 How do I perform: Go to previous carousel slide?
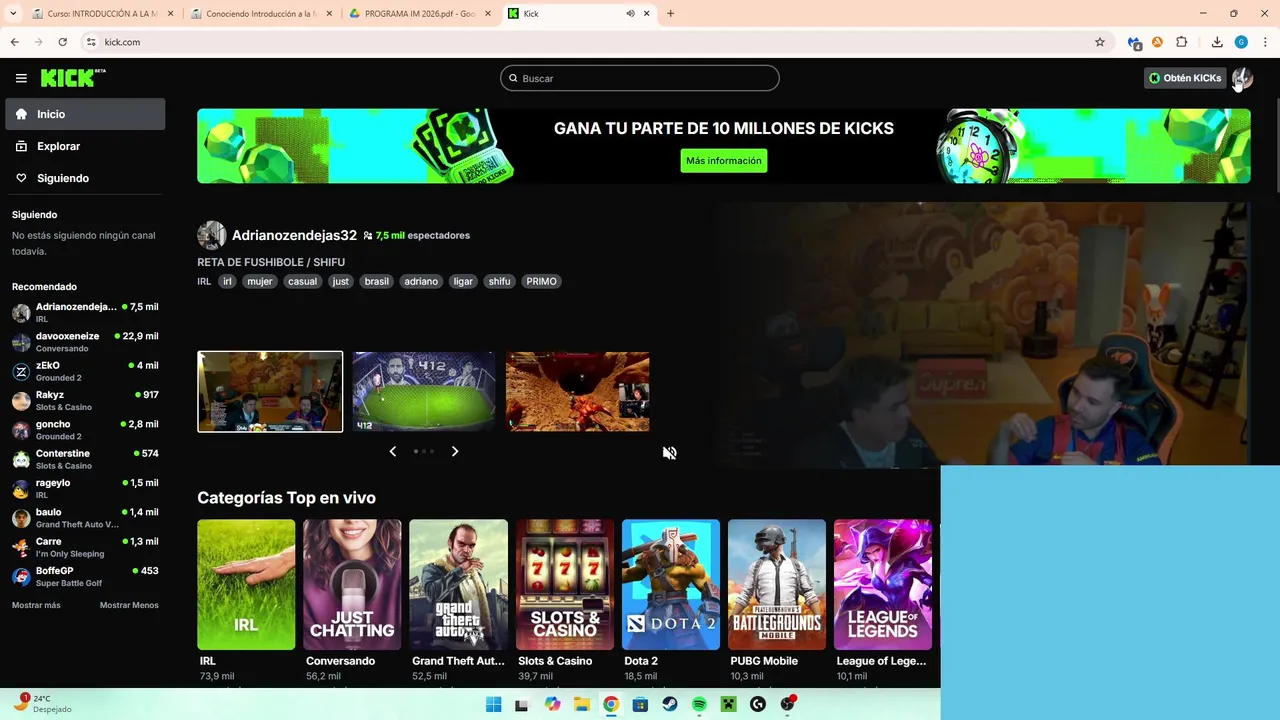(x=392, y=451)
